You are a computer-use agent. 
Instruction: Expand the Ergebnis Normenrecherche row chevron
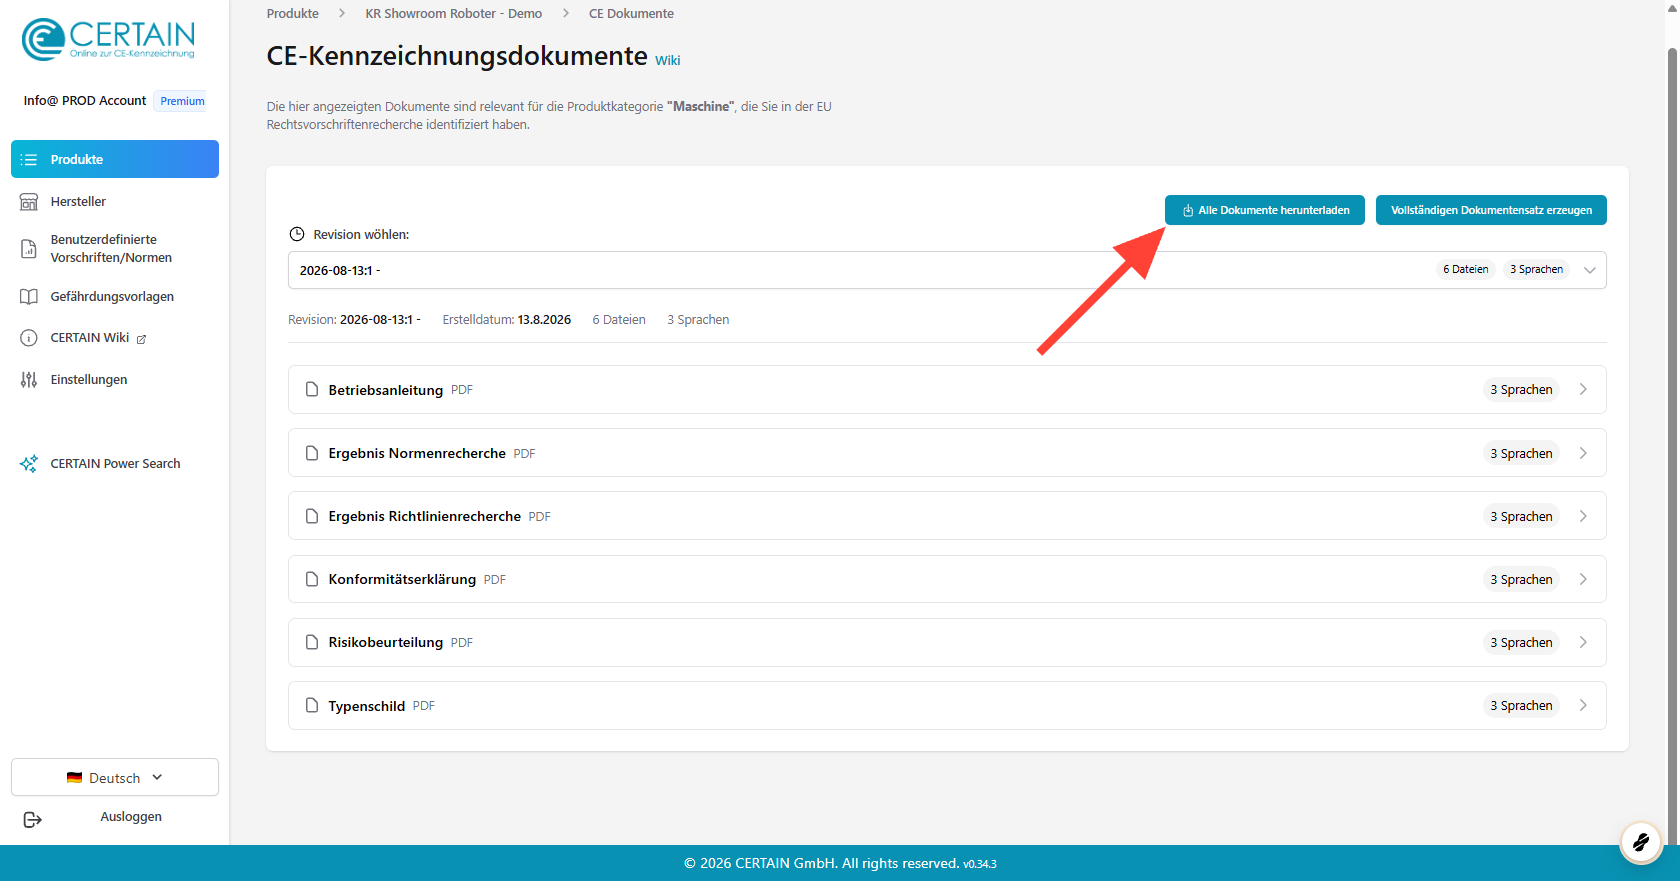[1583, 453]
